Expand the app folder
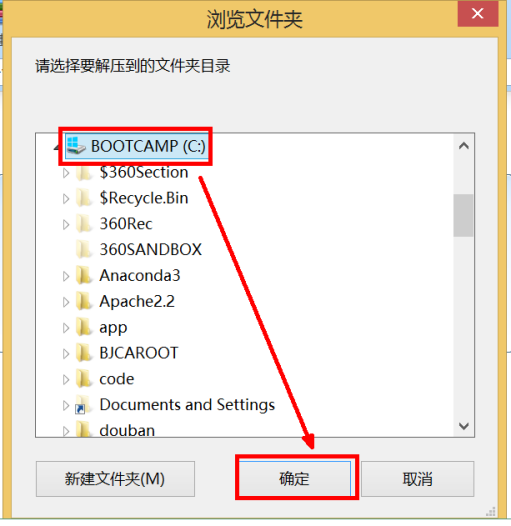This screenshot has height=526, width=511. pos(66,328)
